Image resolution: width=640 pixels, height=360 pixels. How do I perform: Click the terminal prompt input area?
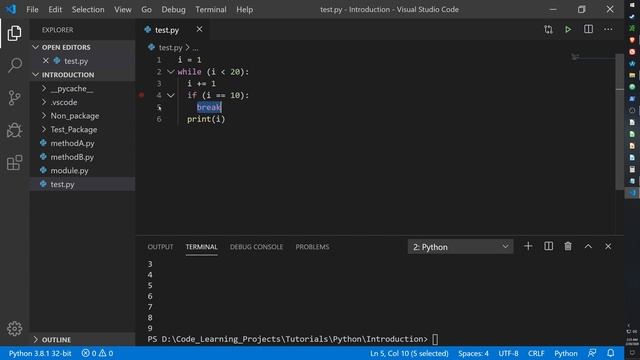pyautogui.click(x=435, y=339)
